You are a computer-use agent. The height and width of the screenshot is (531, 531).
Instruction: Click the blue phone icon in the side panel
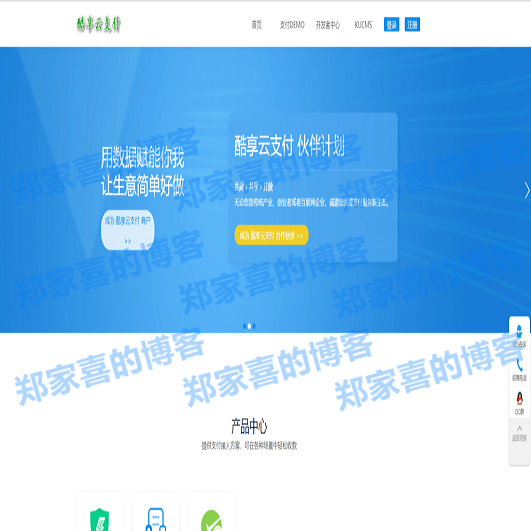pyautogui.click(x=519, y=365)
